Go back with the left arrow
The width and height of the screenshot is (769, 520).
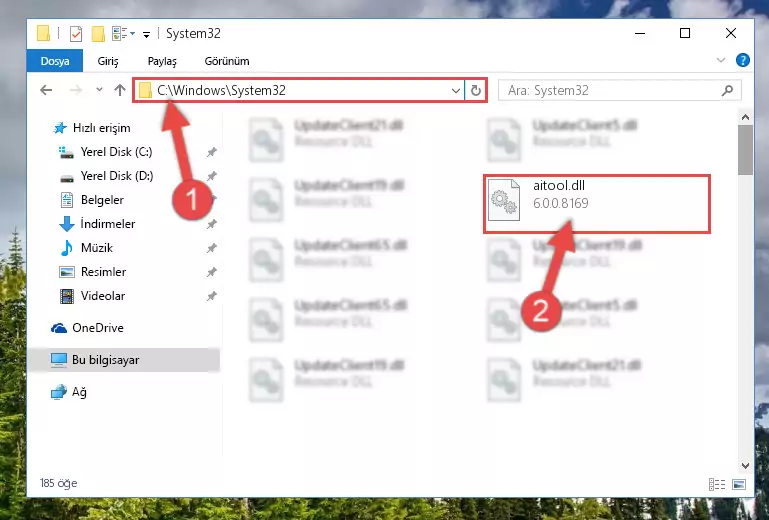(46, 90)
